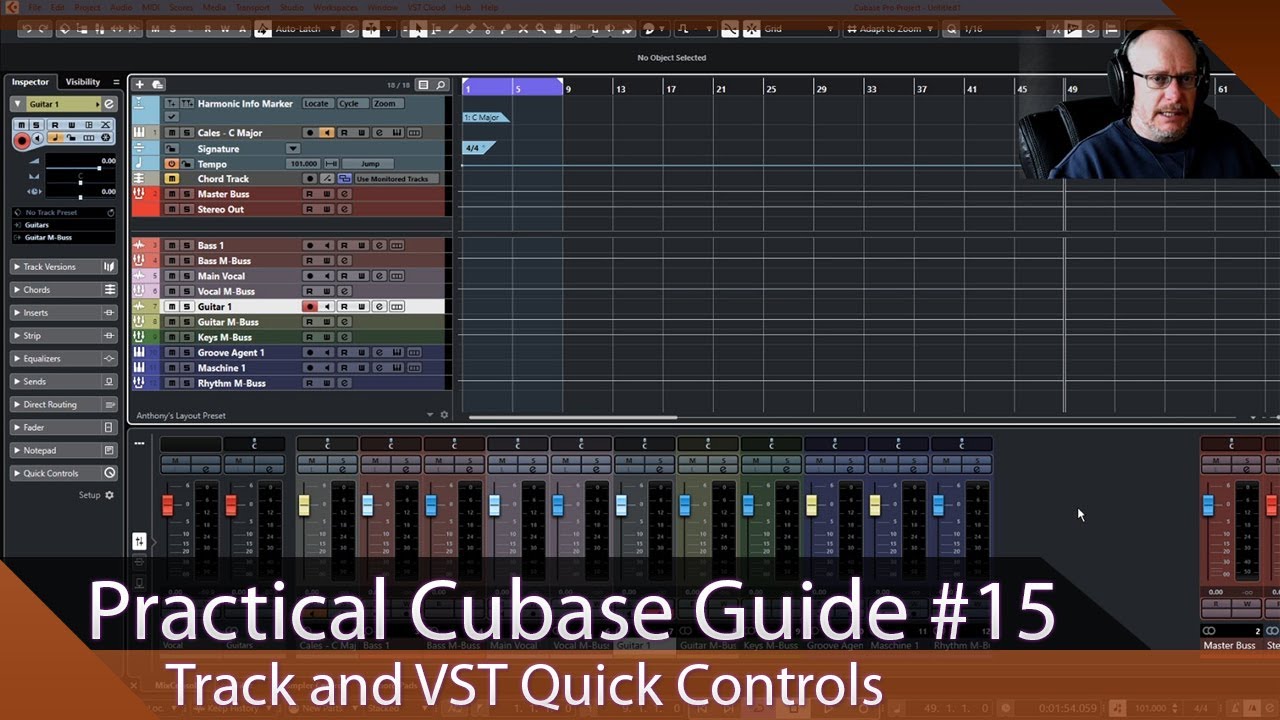Open the track search magnifier icon
The width and height of the screenshot is (1280, 720).
[441, 85]
